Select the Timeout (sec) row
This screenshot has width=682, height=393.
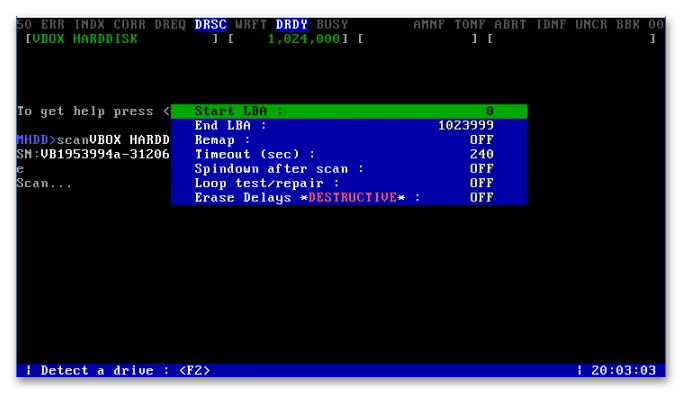tap(349, 154)
